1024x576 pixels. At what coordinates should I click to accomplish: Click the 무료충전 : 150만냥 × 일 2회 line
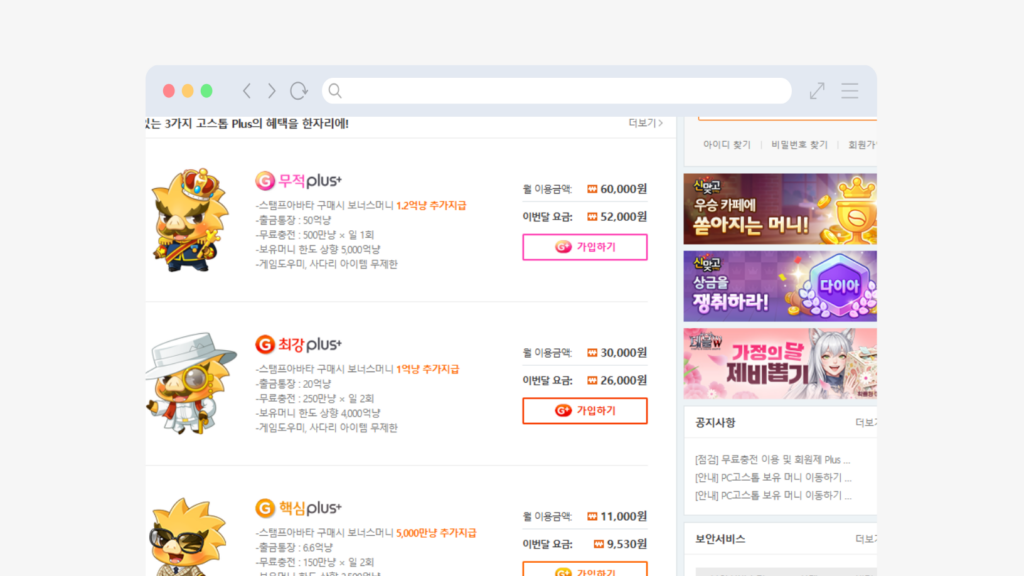(315, 562)
